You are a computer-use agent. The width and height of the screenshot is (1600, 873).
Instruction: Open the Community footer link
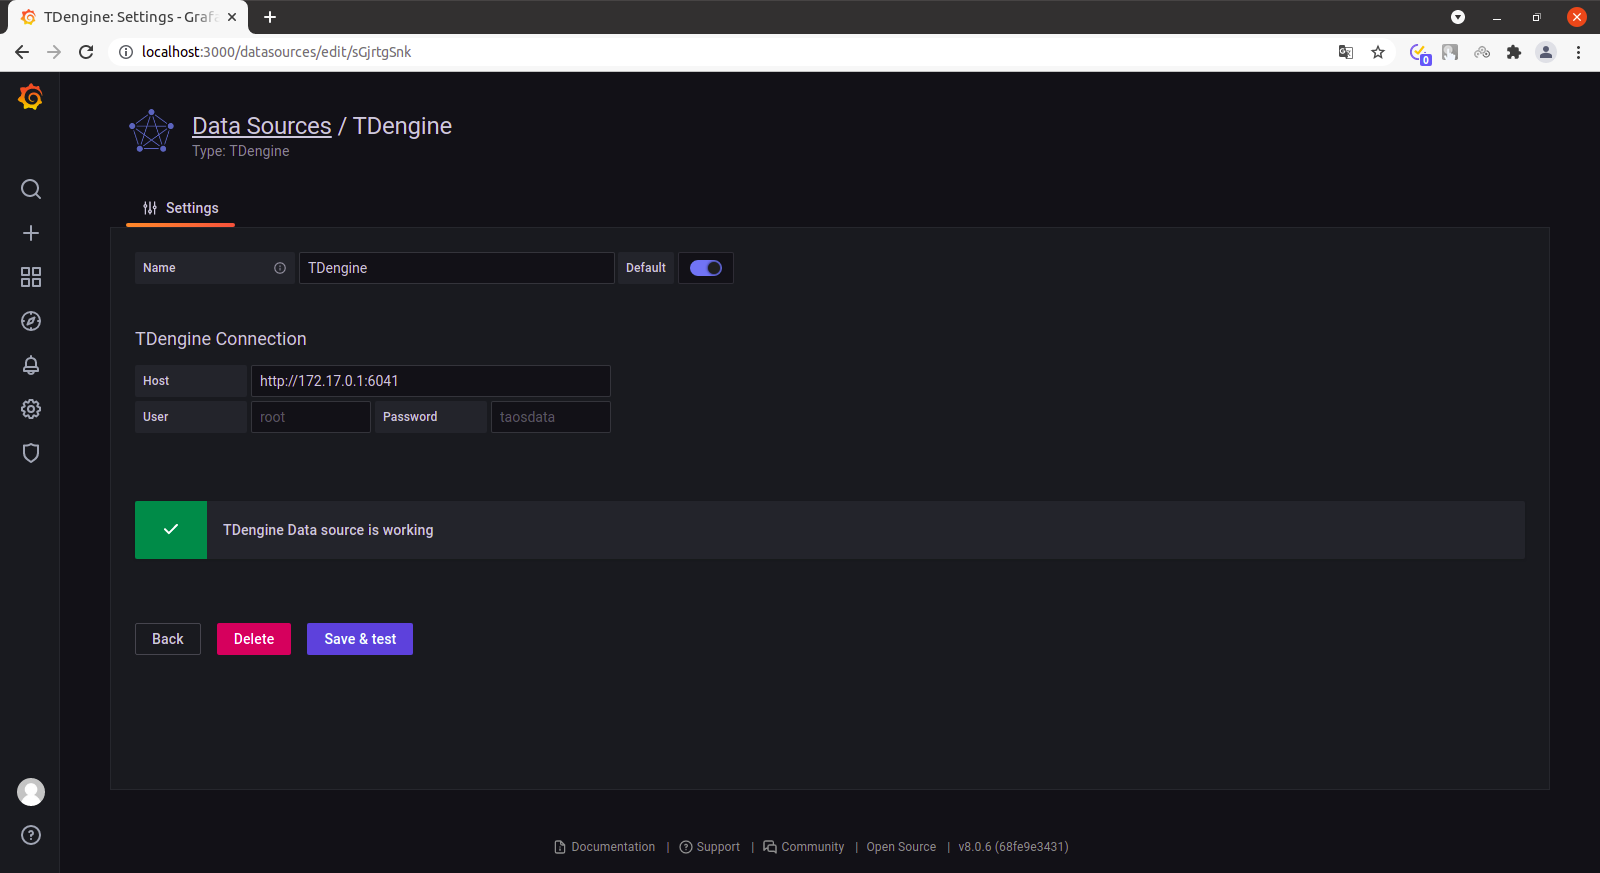coord(804,847)
